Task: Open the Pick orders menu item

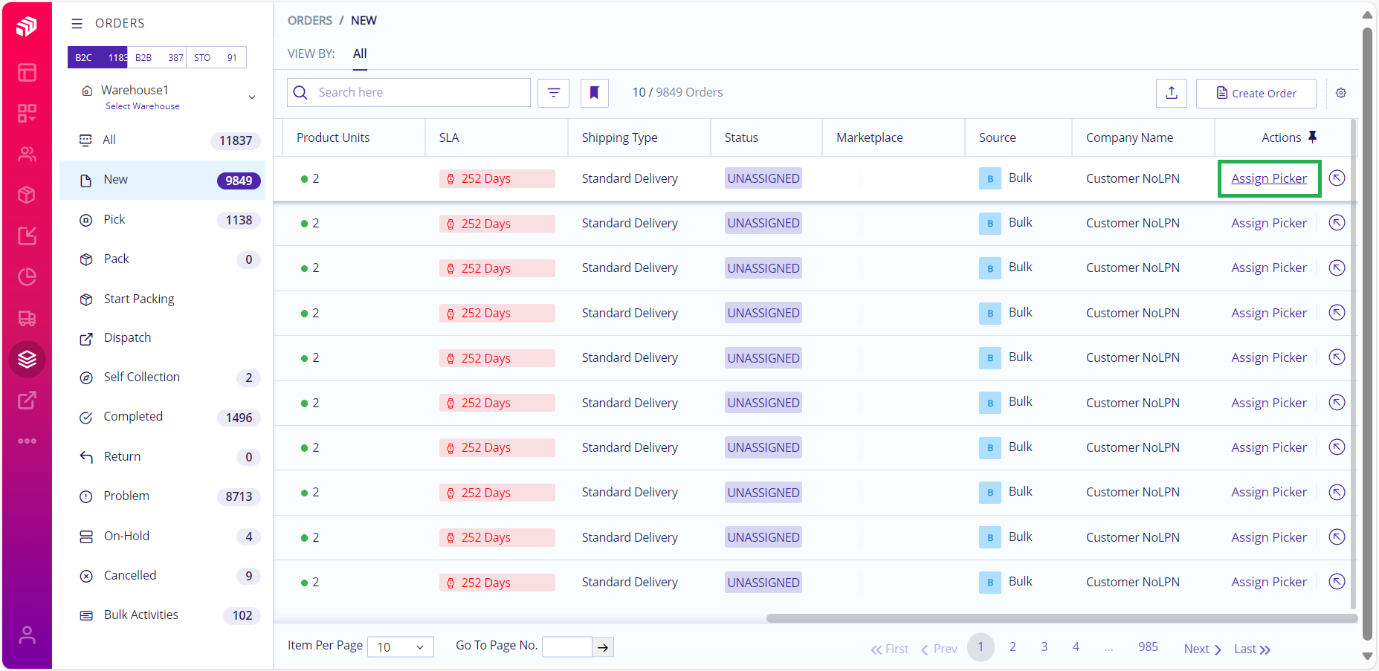Action: coord(163,219)
